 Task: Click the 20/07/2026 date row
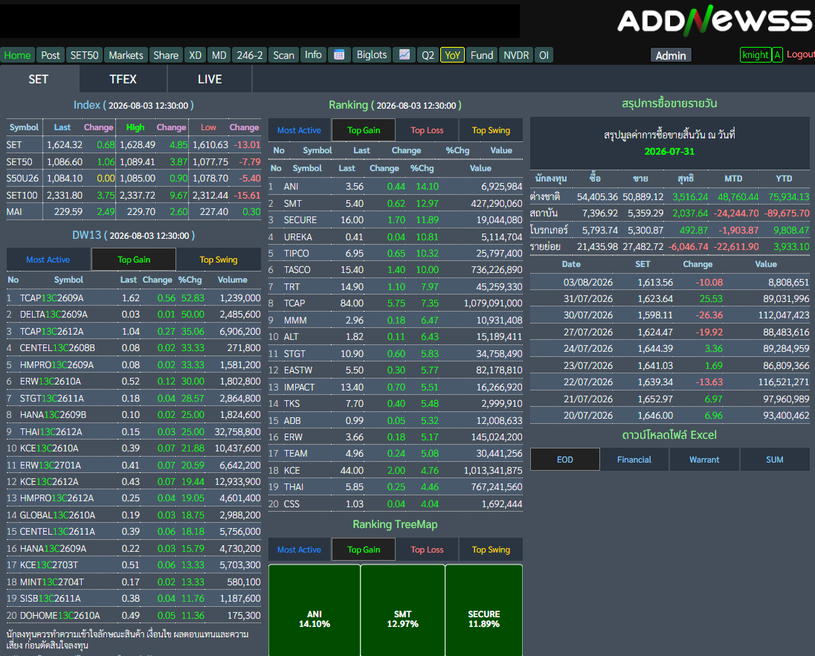tap(669, 415)
